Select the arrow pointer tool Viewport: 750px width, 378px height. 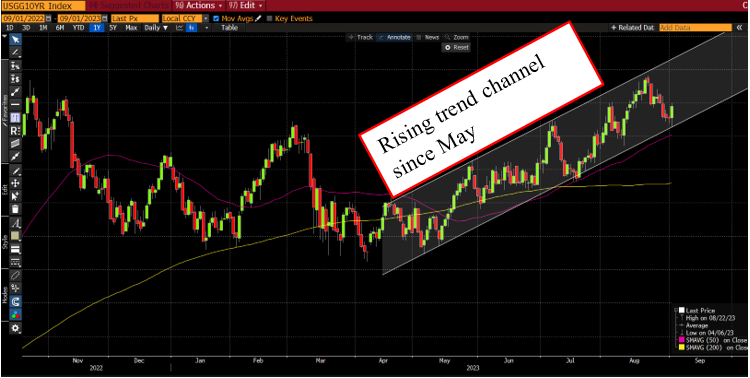click(x=15, y=39)
